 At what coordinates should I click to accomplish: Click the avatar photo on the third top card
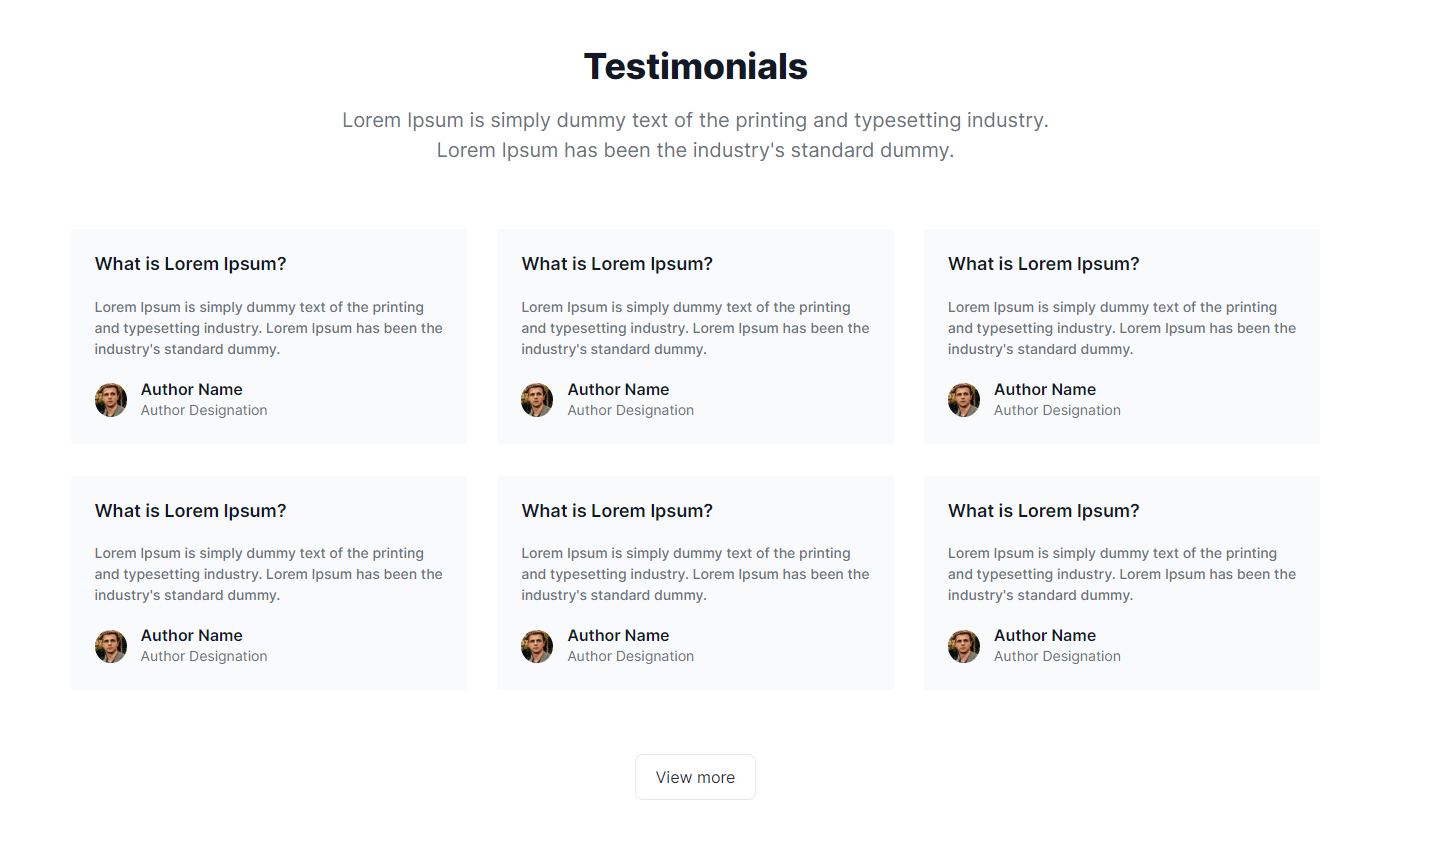tap(963, 399)
